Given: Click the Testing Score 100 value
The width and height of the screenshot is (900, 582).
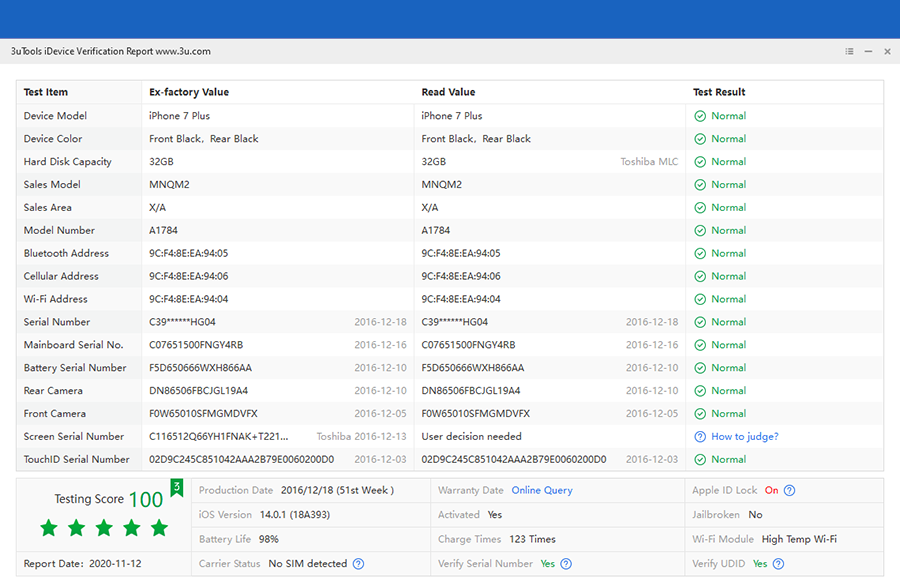Looking at the screenshot, I should (x=146, y=500).
